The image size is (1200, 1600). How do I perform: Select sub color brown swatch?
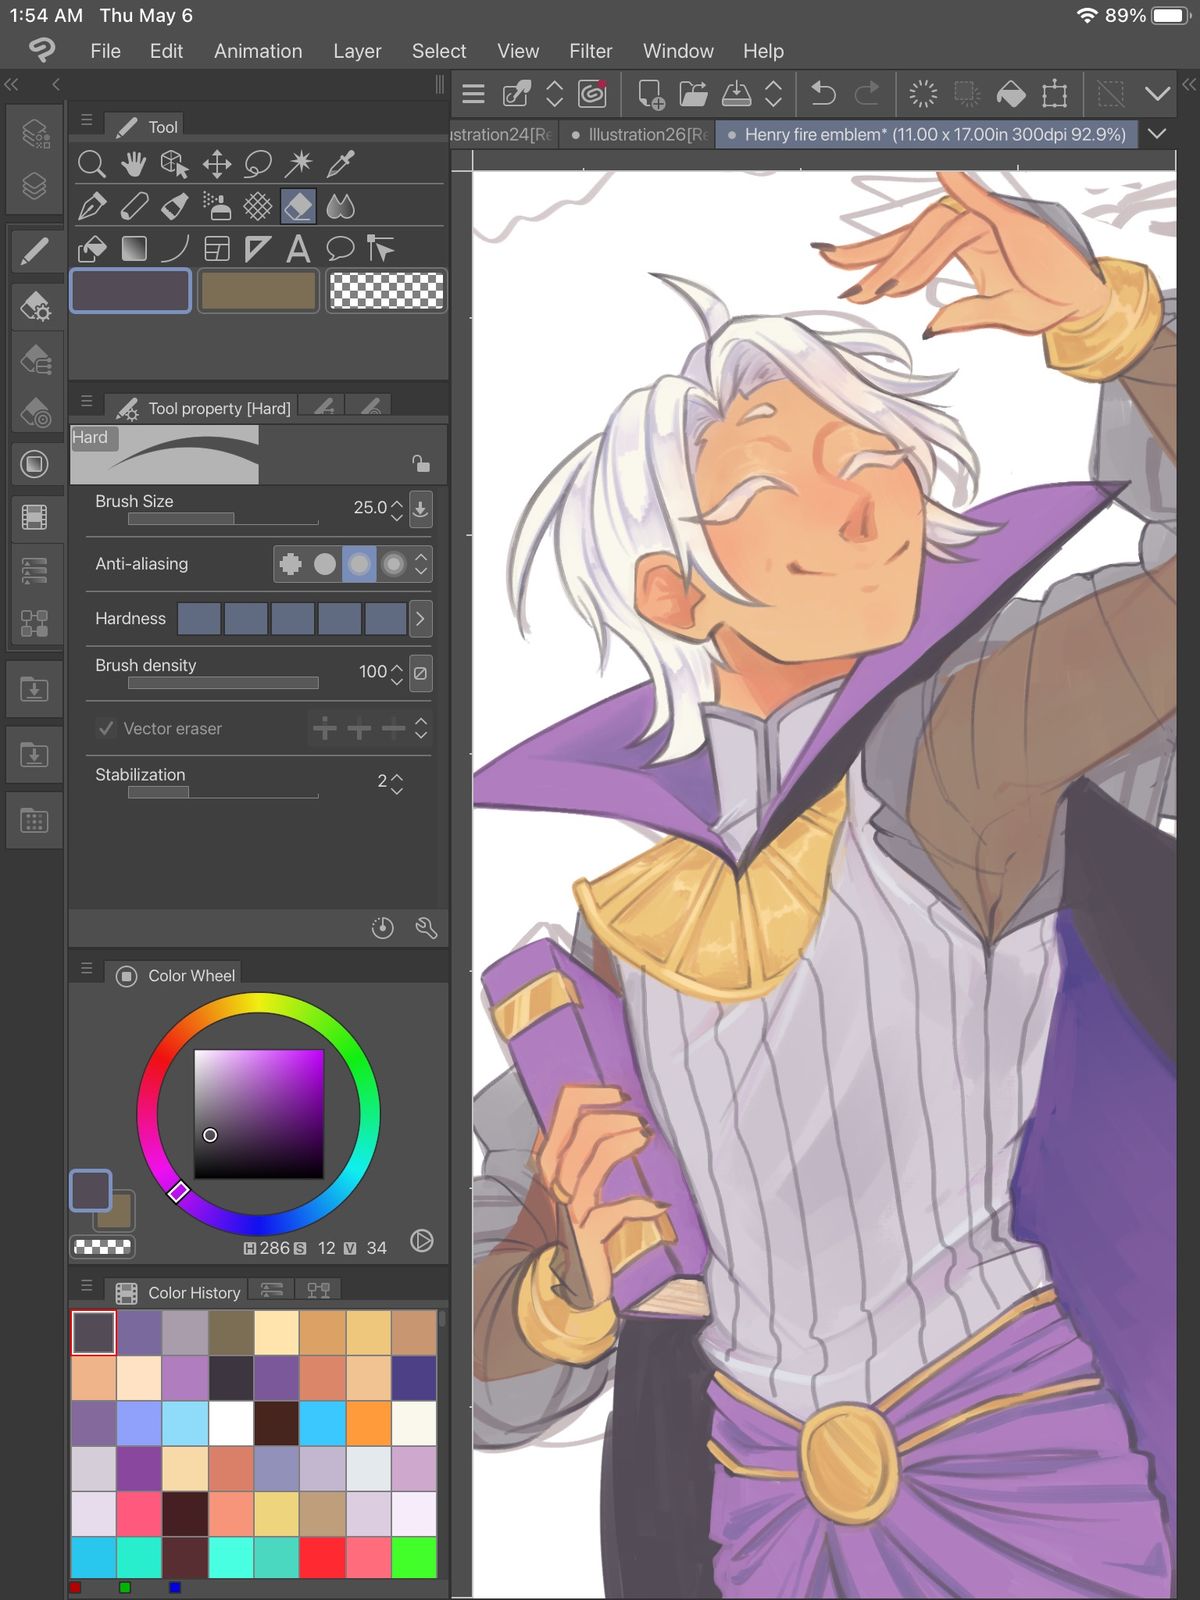coord(258,291)
